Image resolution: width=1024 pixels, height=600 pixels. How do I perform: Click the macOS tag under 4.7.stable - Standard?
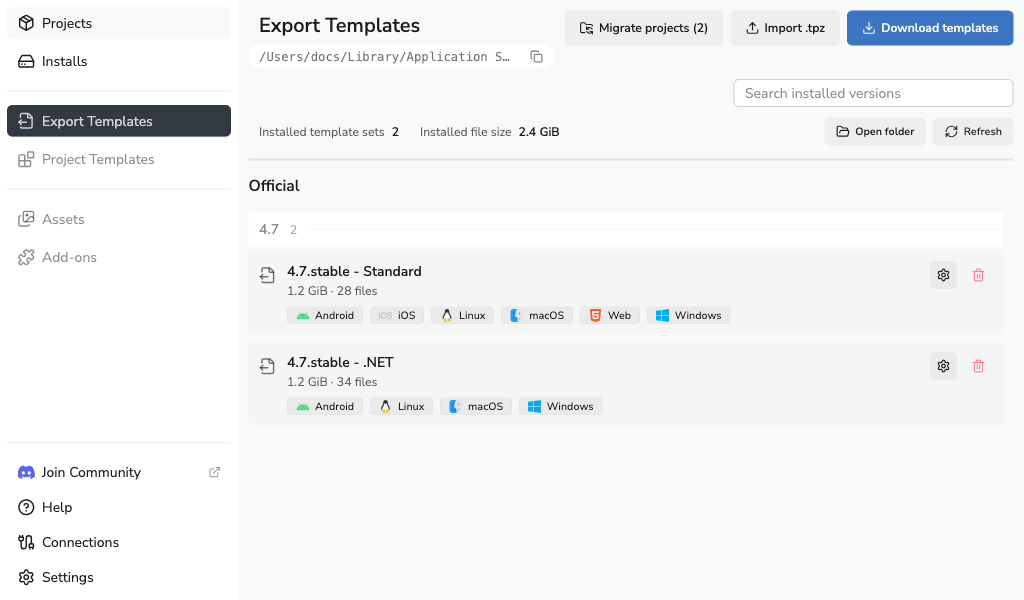click(x=537, y=315)
